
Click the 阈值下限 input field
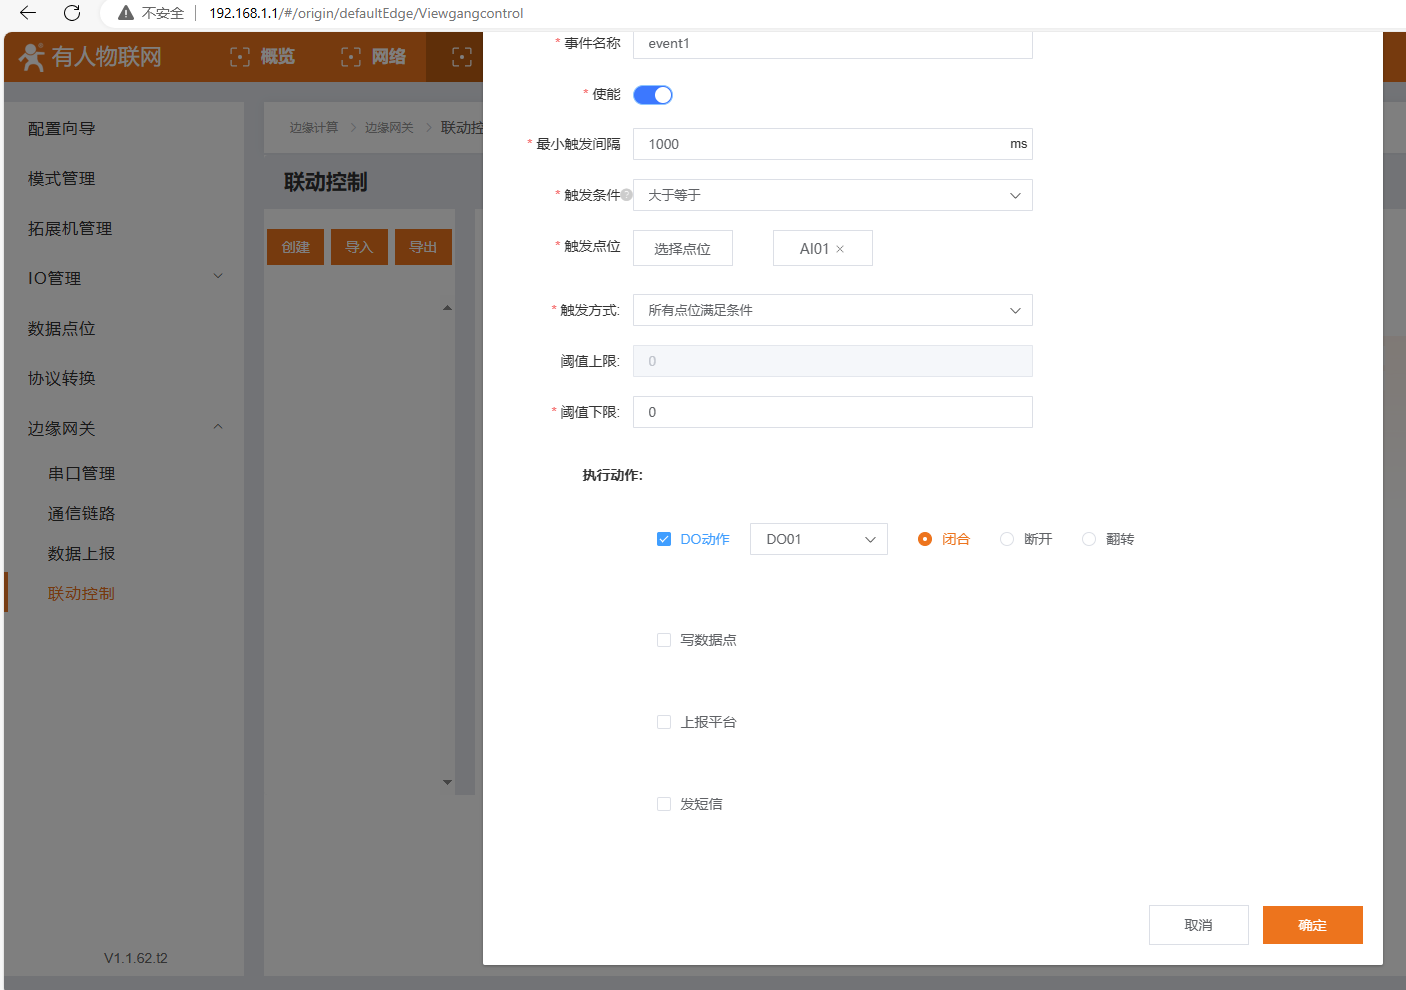click(832, 412)
